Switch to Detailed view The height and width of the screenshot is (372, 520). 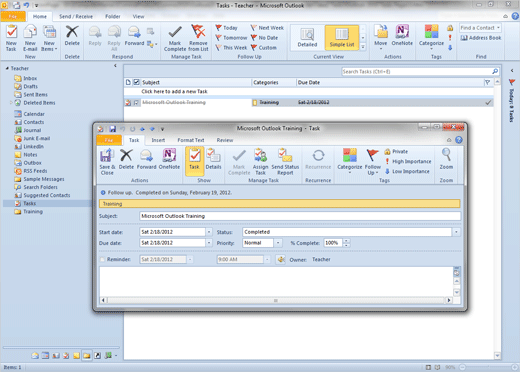tap(307, 38)
